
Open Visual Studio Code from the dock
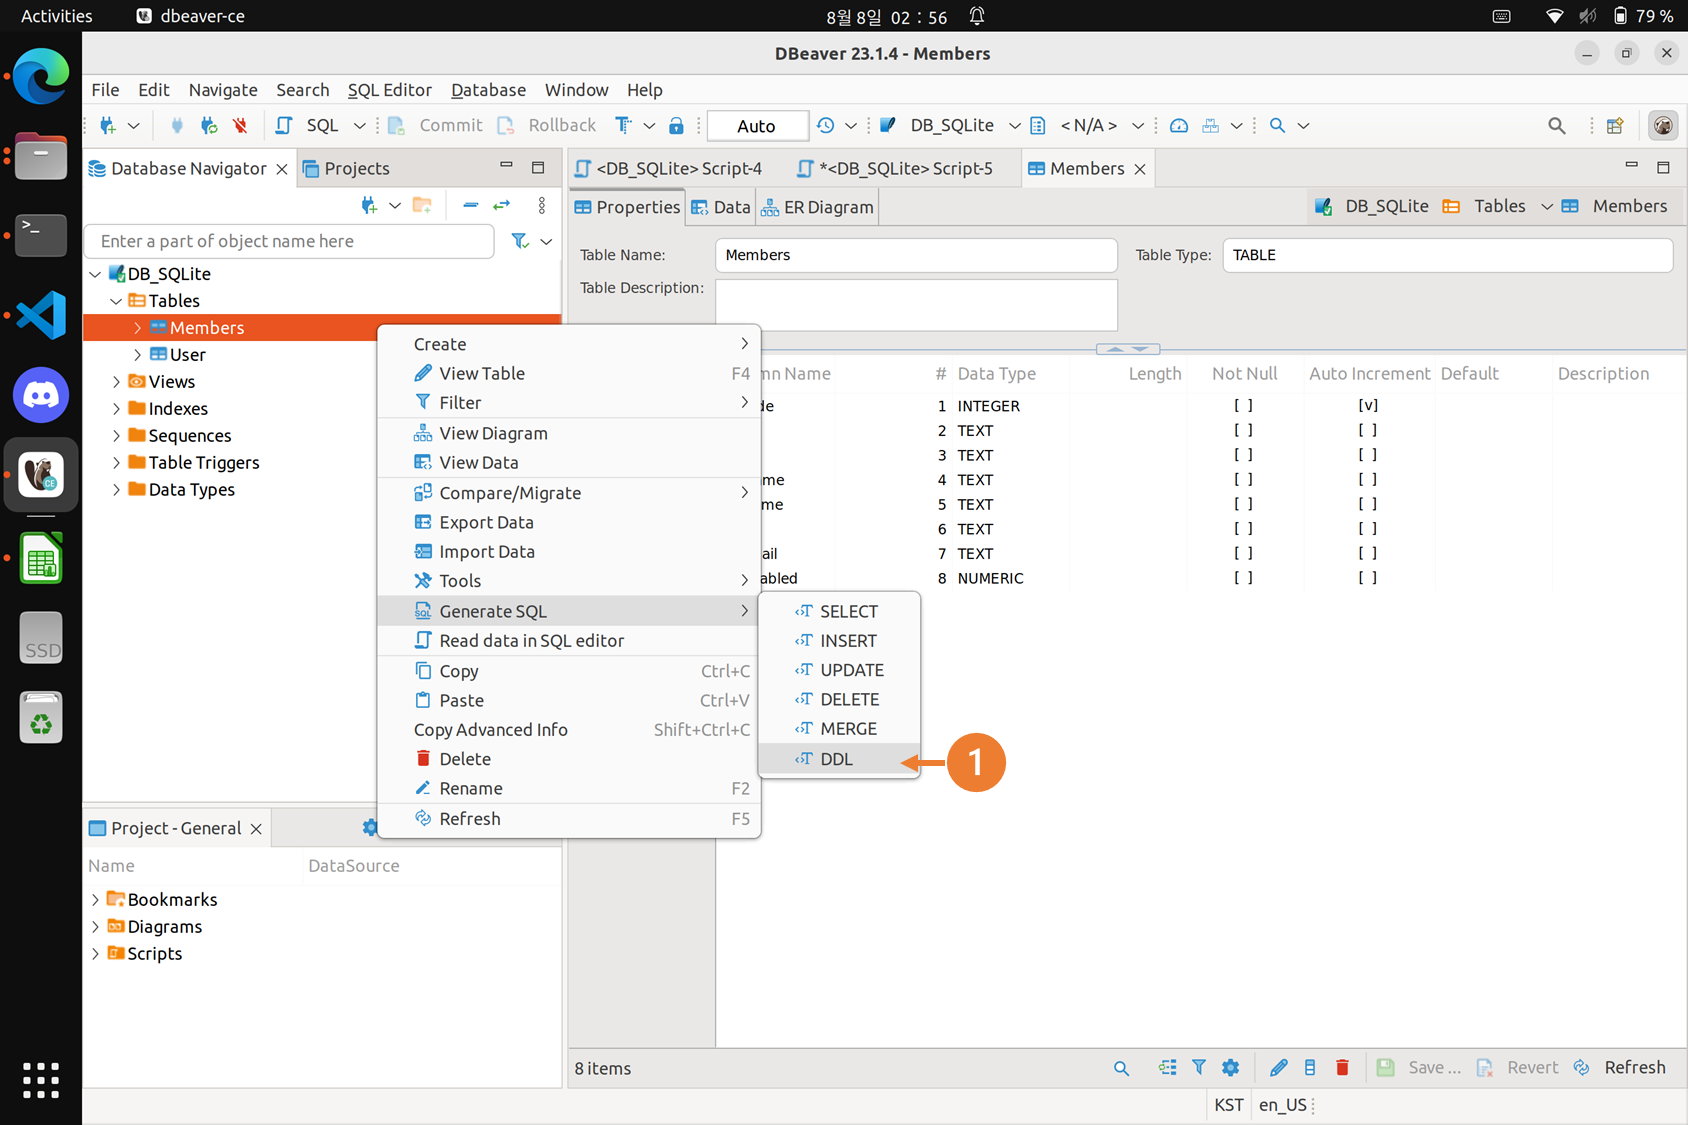point(41,315)
